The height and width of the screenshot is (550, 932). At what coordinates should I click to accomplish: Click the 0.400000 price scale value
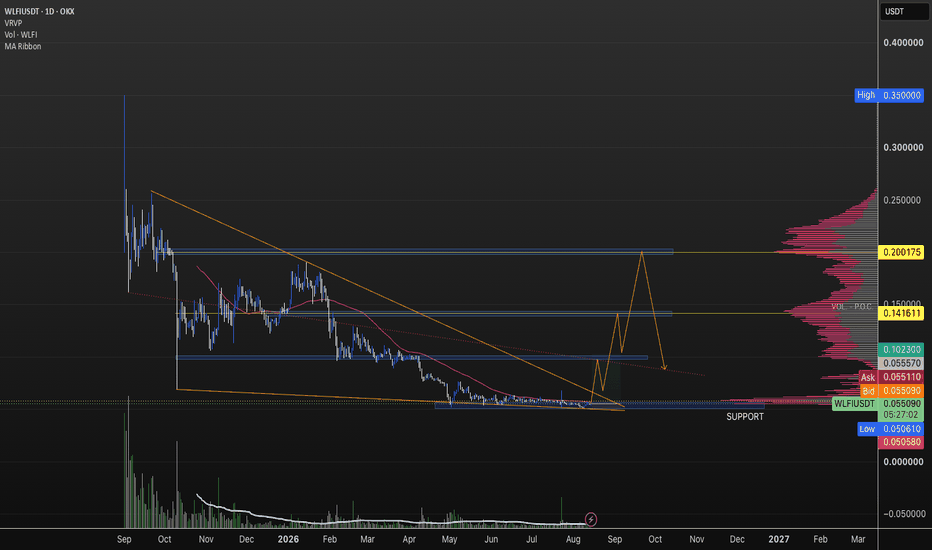[x=903, y=43]
